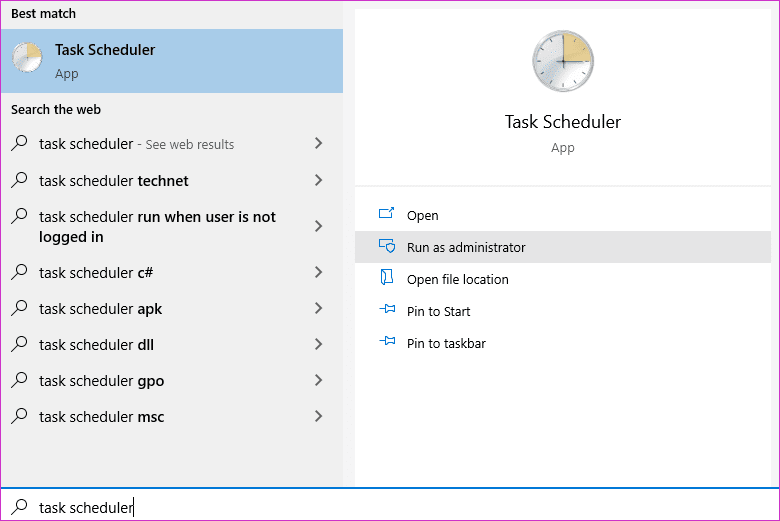Viewport: 780px width, 521px height.
Task: Expand the 'task scheduler gpo' arrow
Action: [318, 381]
